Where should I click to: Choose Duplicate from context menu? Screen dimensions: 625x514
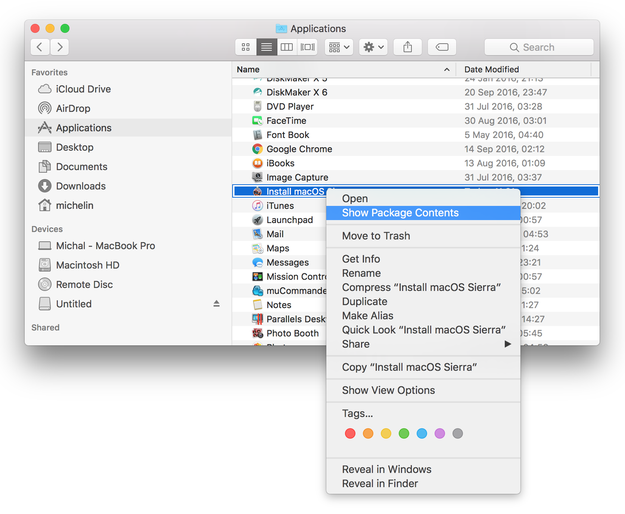pos(423,302)
